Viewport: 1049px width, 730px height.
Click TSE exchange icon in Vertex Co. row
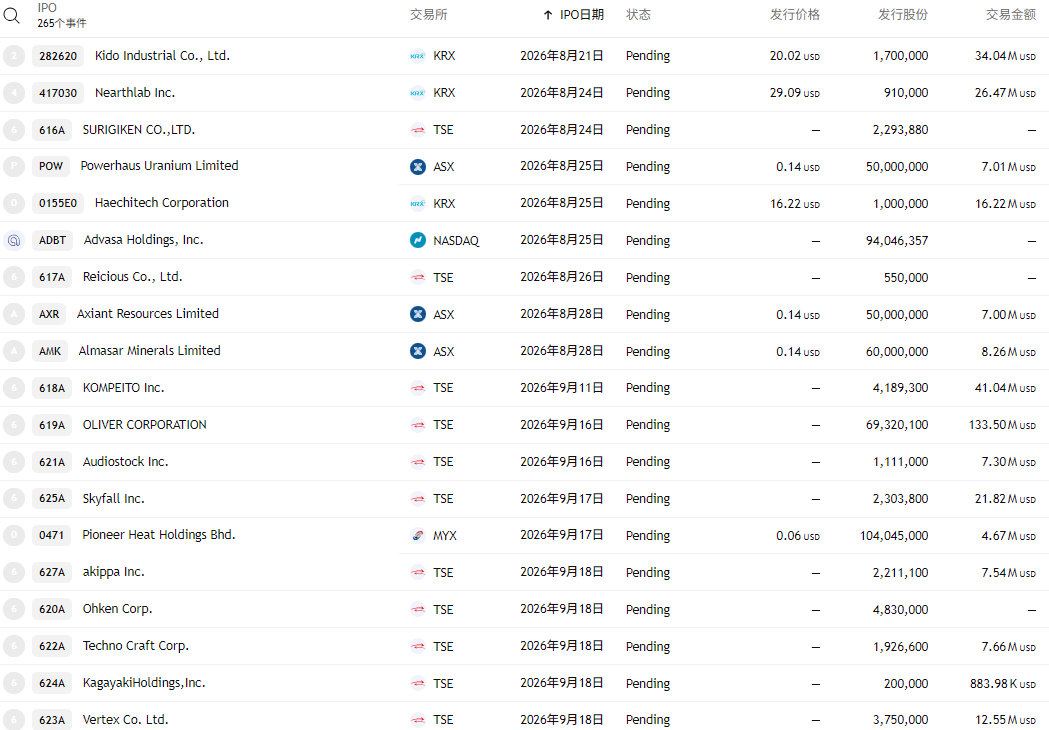[417, 720]
